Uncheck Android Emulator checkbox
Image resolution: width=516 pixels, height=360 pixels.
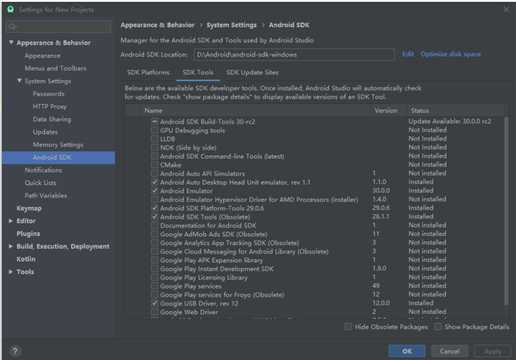[155, 191]
